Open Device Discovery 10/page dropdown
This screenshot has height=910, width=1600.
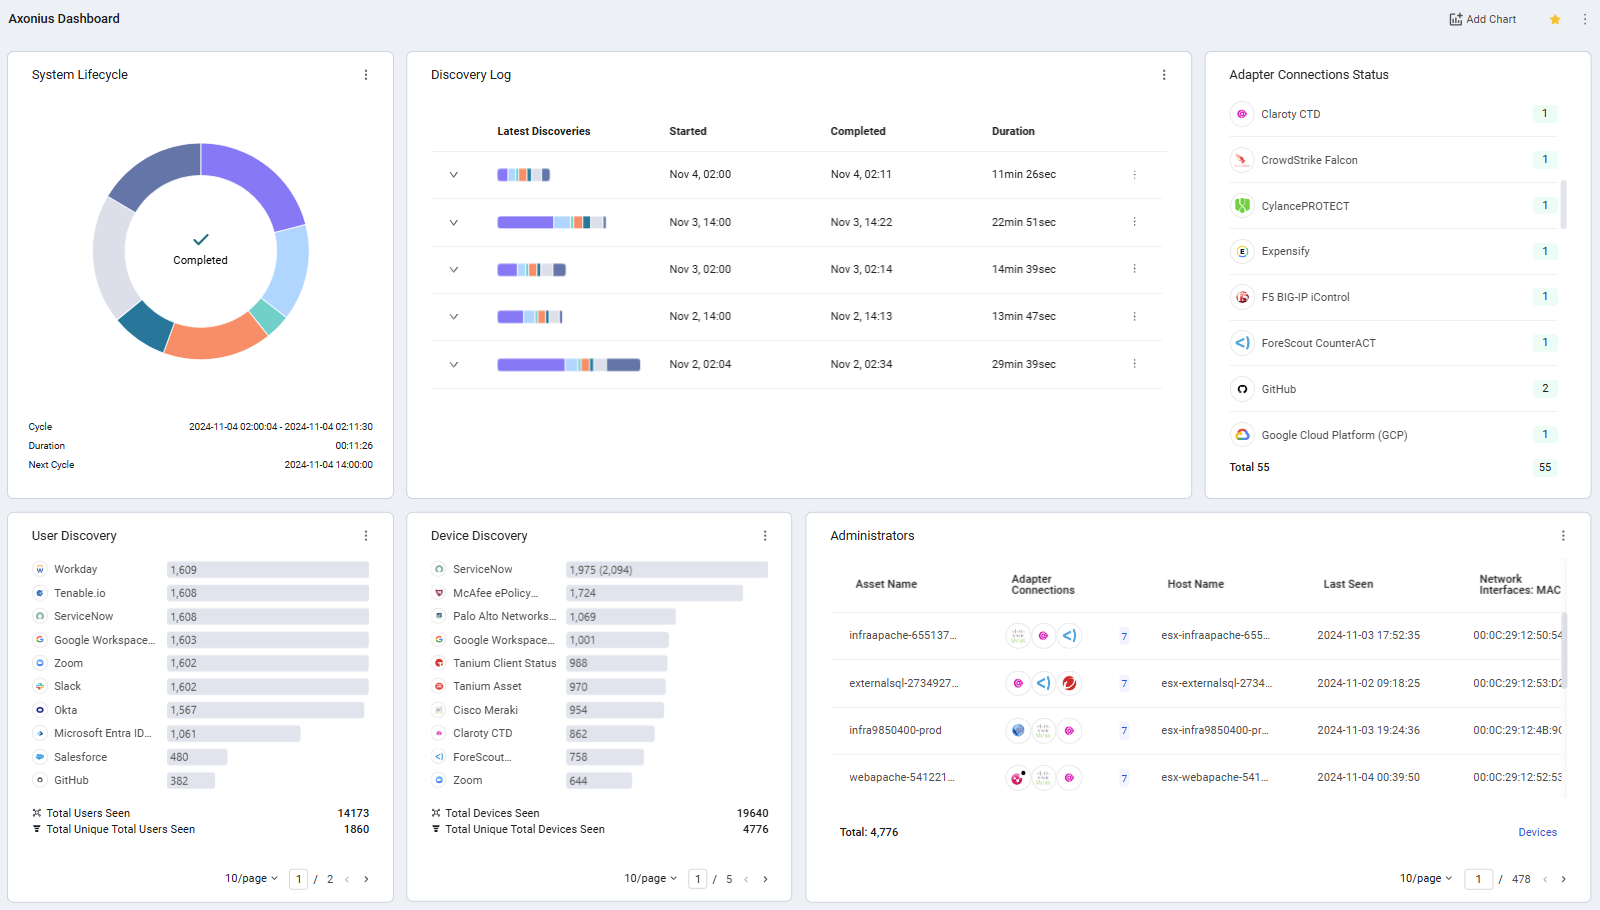click(x=650, y=879)
